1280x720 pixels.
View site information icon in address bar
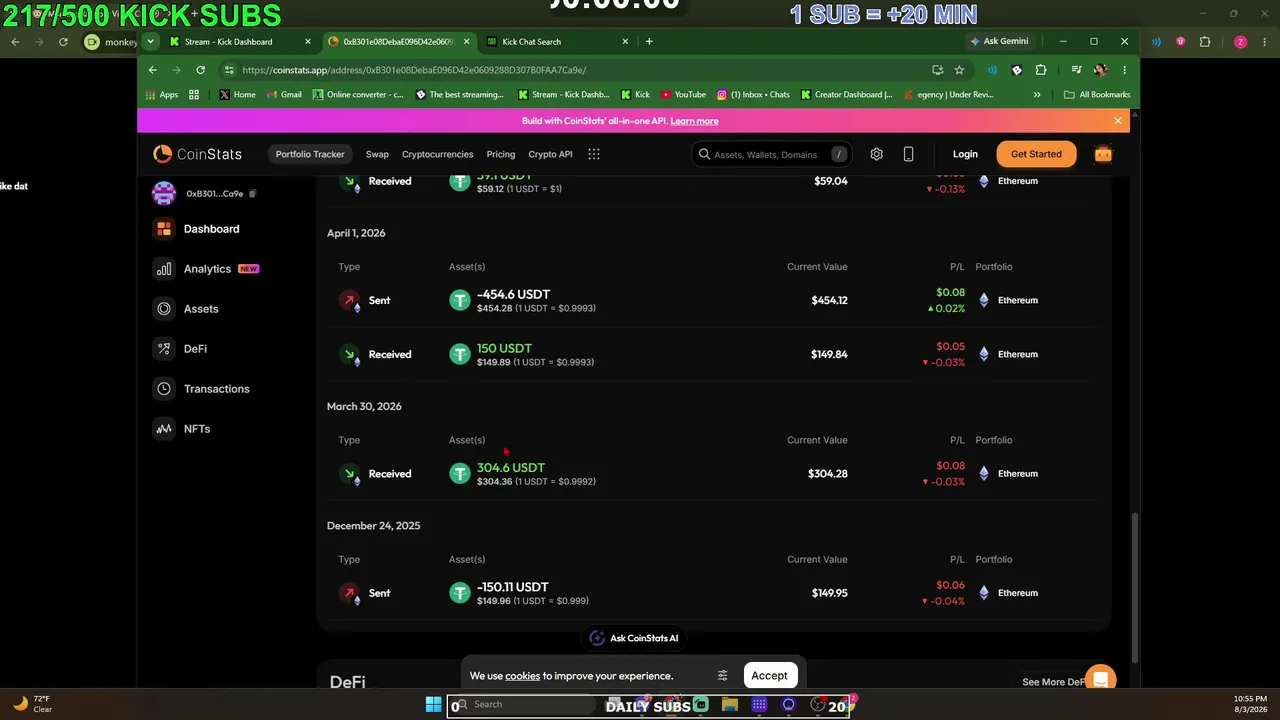229,70
